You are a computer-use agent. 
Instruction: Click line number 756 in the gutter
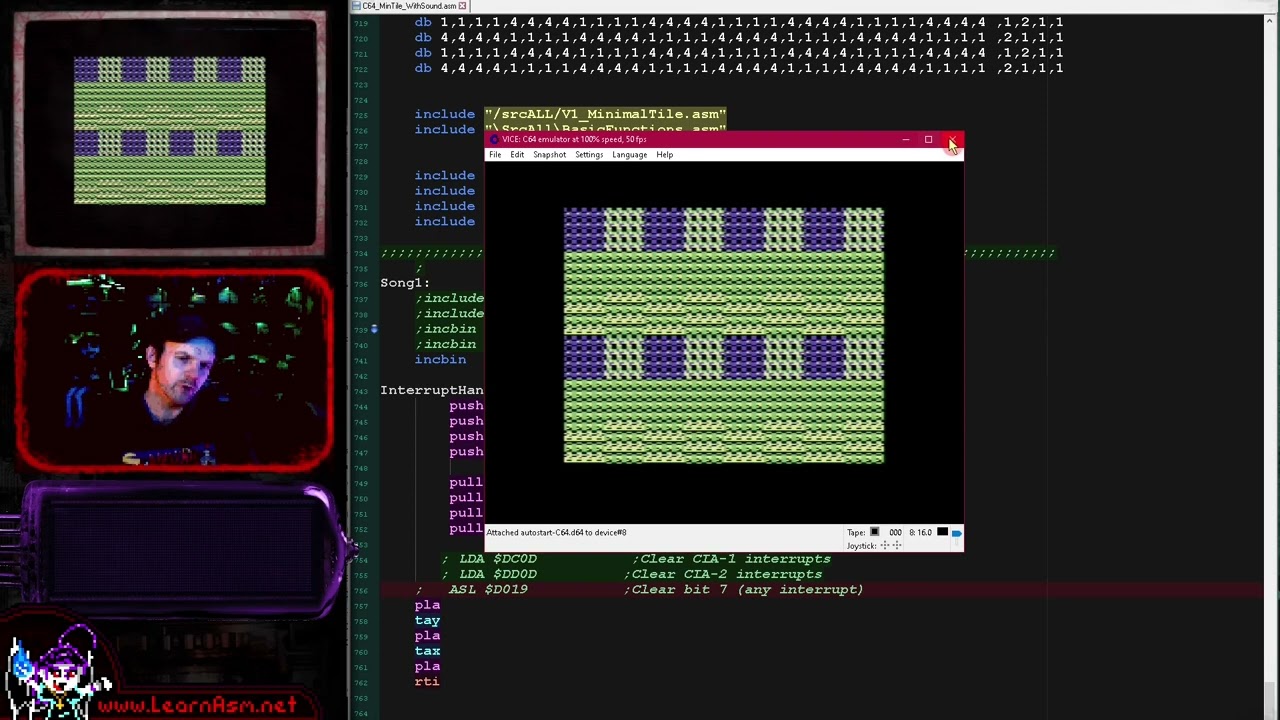pos(360,590)
